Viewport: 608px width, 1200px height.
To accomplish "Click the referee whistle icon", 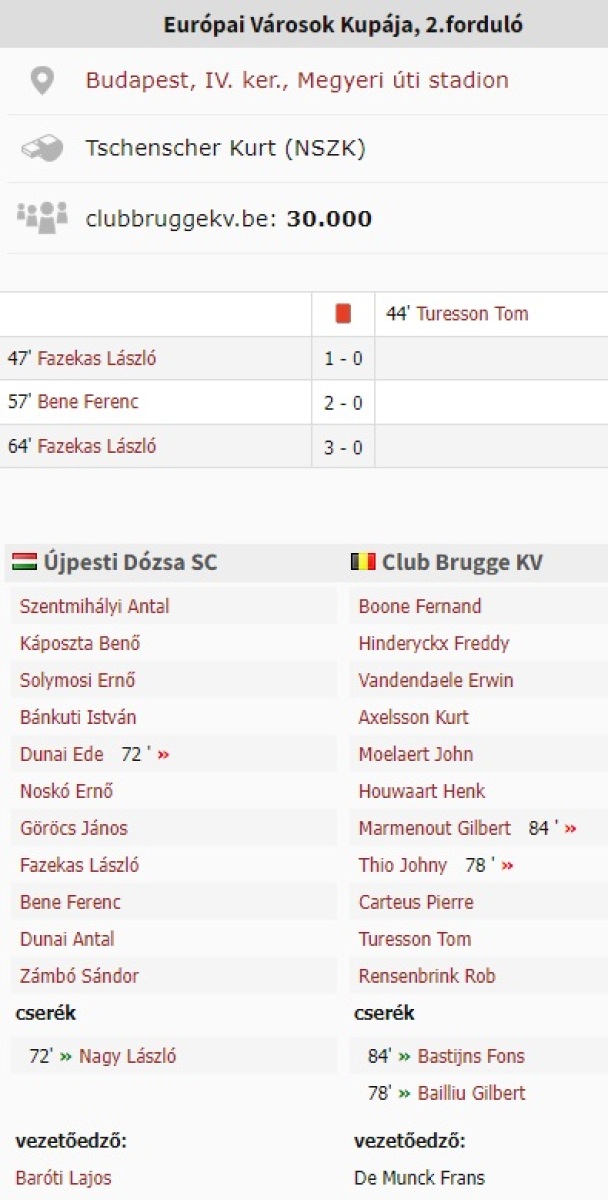I will 42,149.
